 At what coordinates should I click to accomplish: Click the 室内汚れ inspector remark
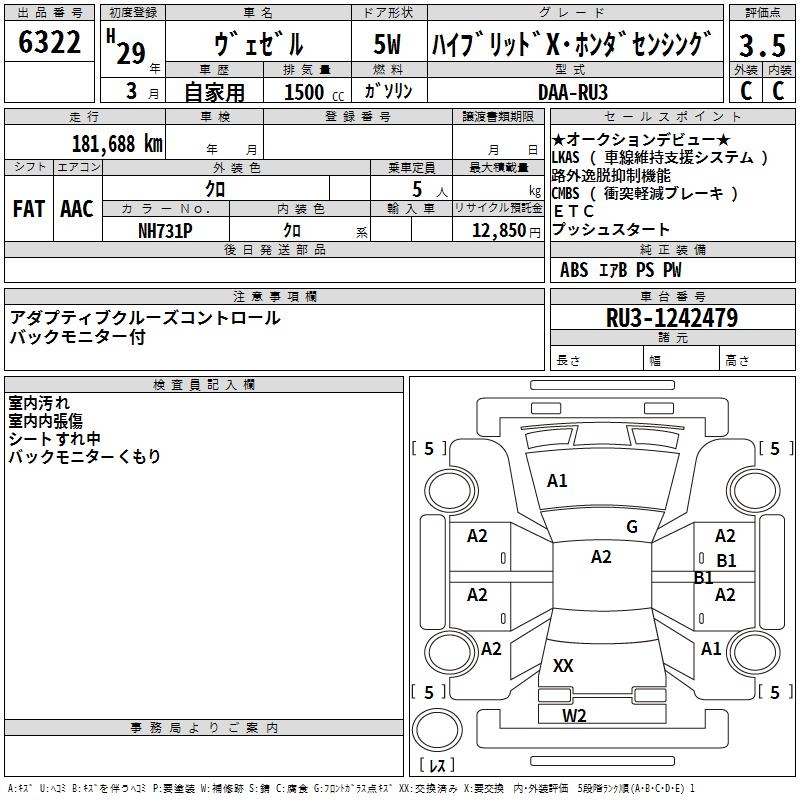tap(39, 403)
